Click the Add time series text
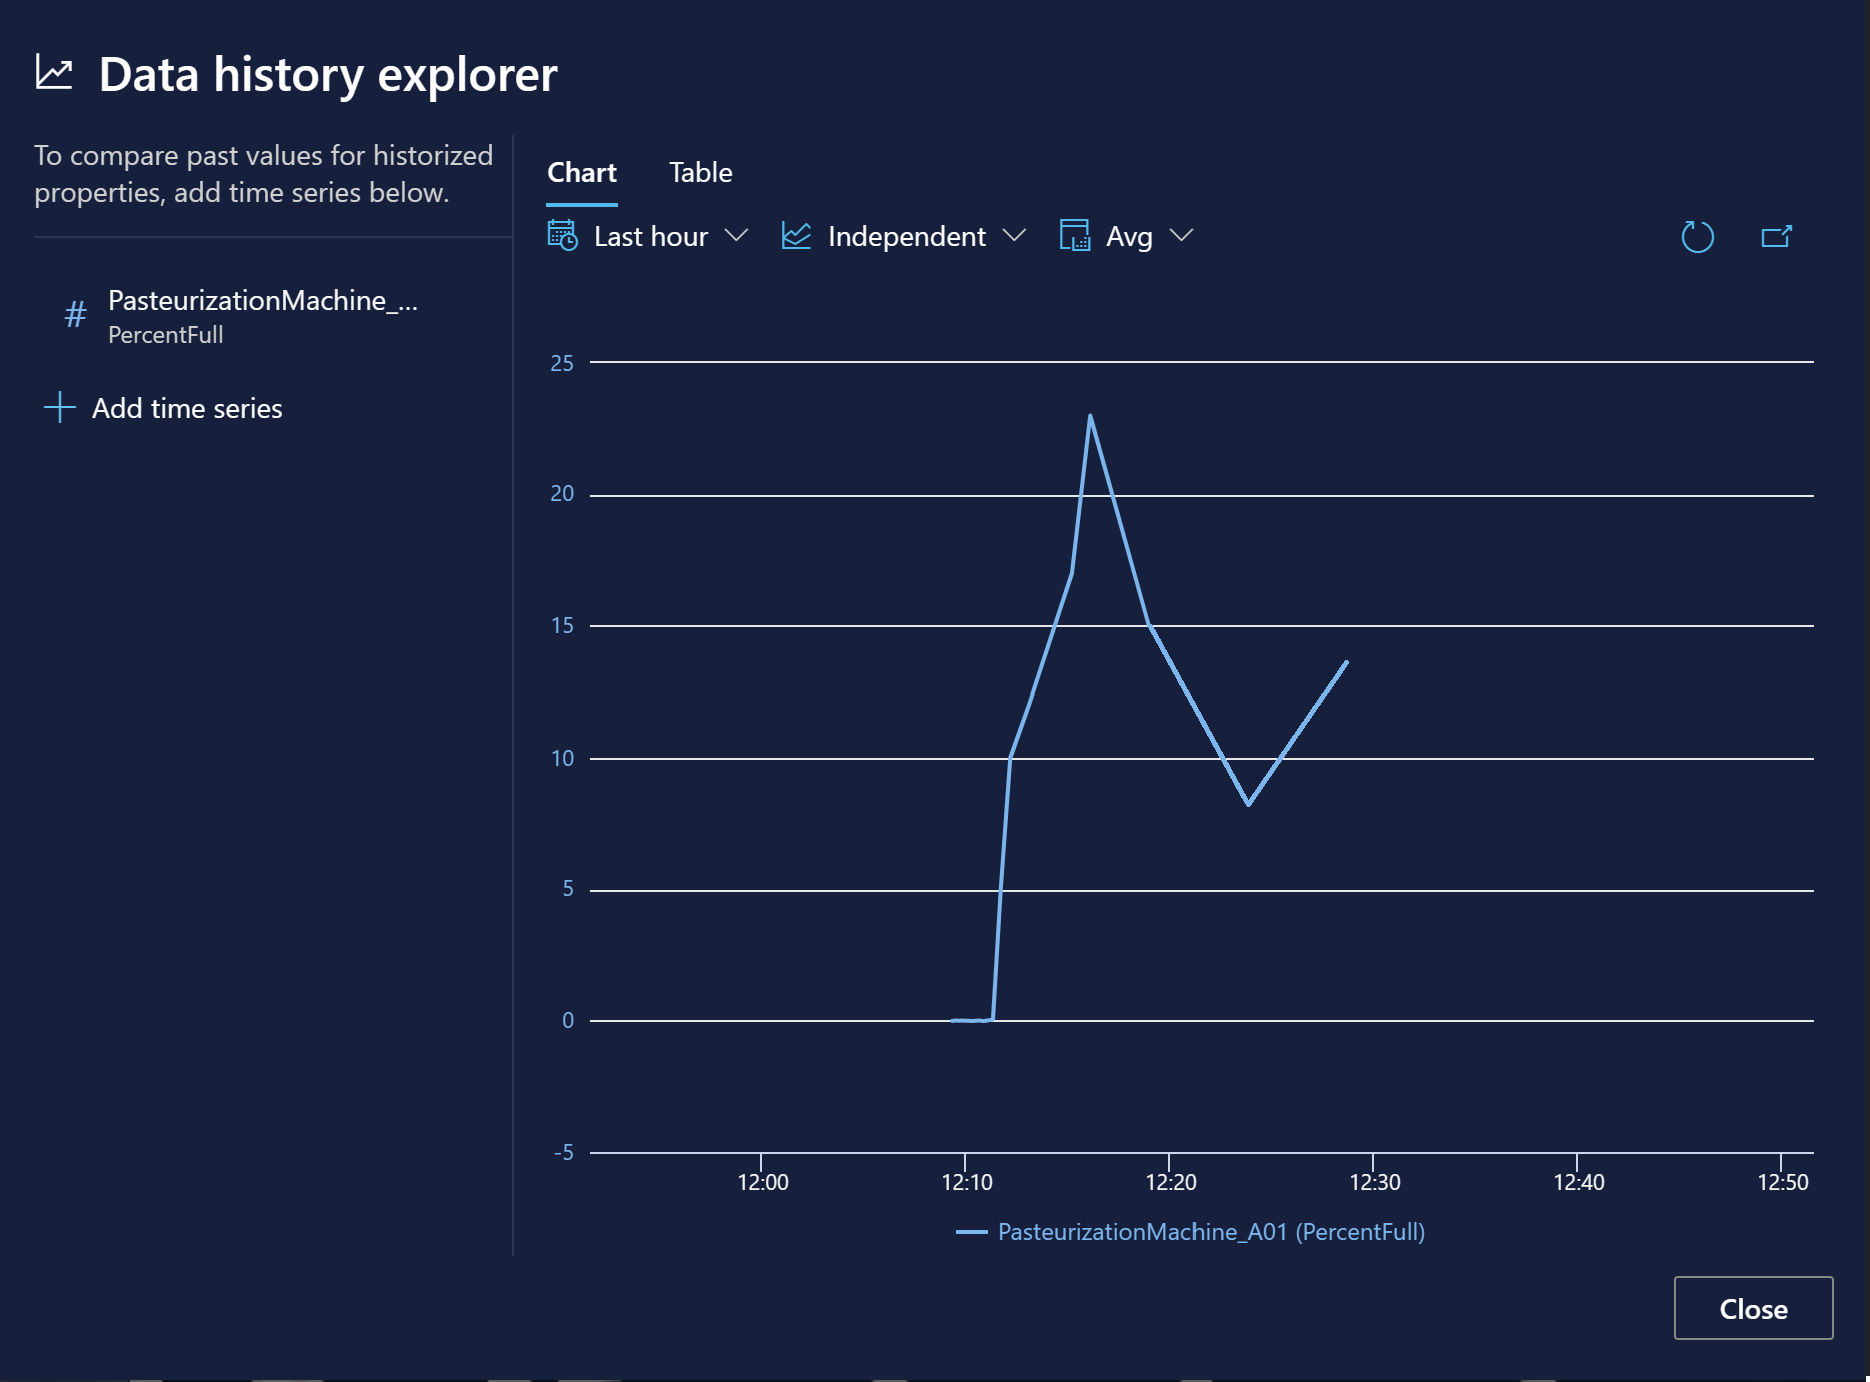 pos(187,408)
